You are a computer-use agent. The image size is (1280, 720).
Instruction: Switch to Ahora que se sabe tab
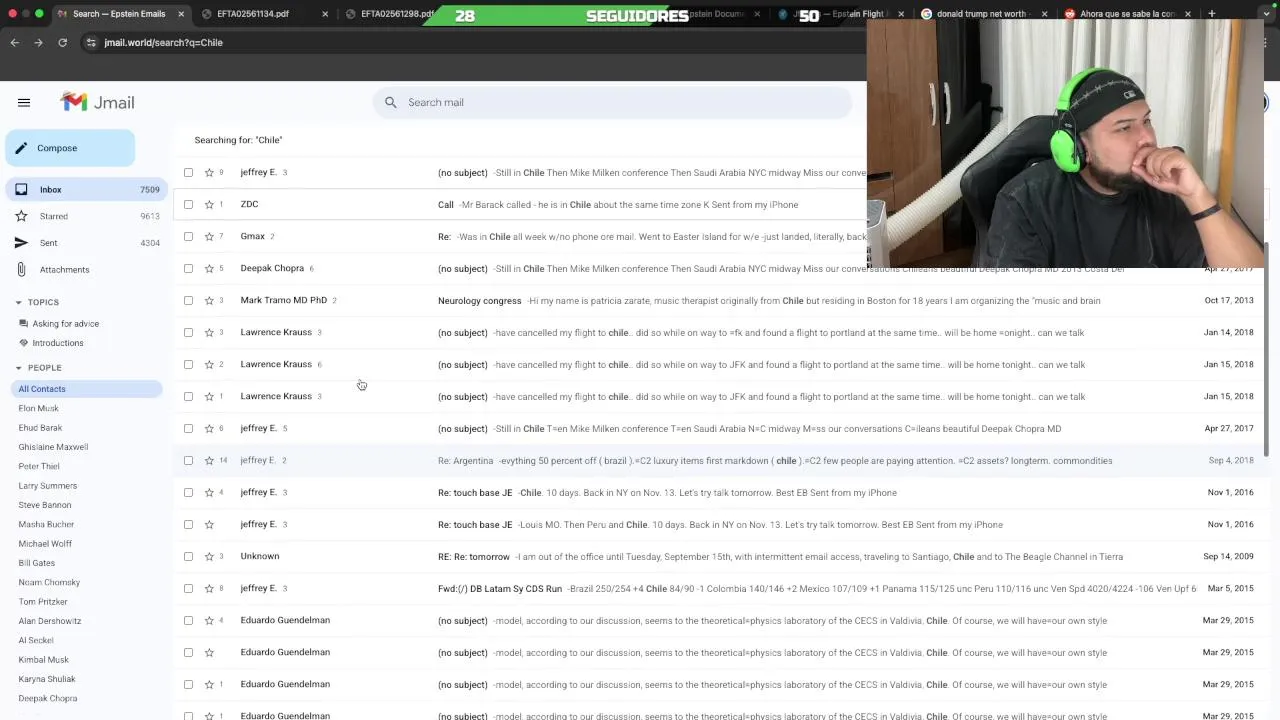(1125, 14)
